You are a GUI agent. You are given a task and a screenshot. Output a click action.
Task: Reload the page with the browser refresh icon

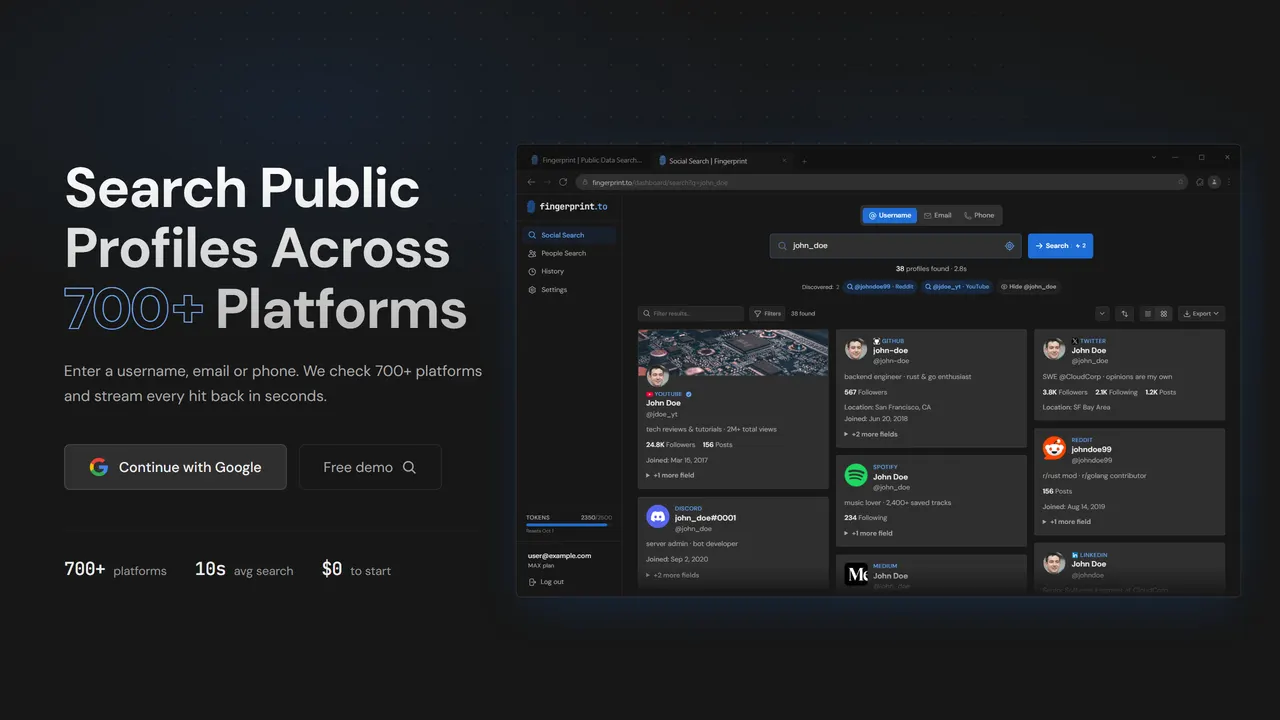tap(563, 182)
